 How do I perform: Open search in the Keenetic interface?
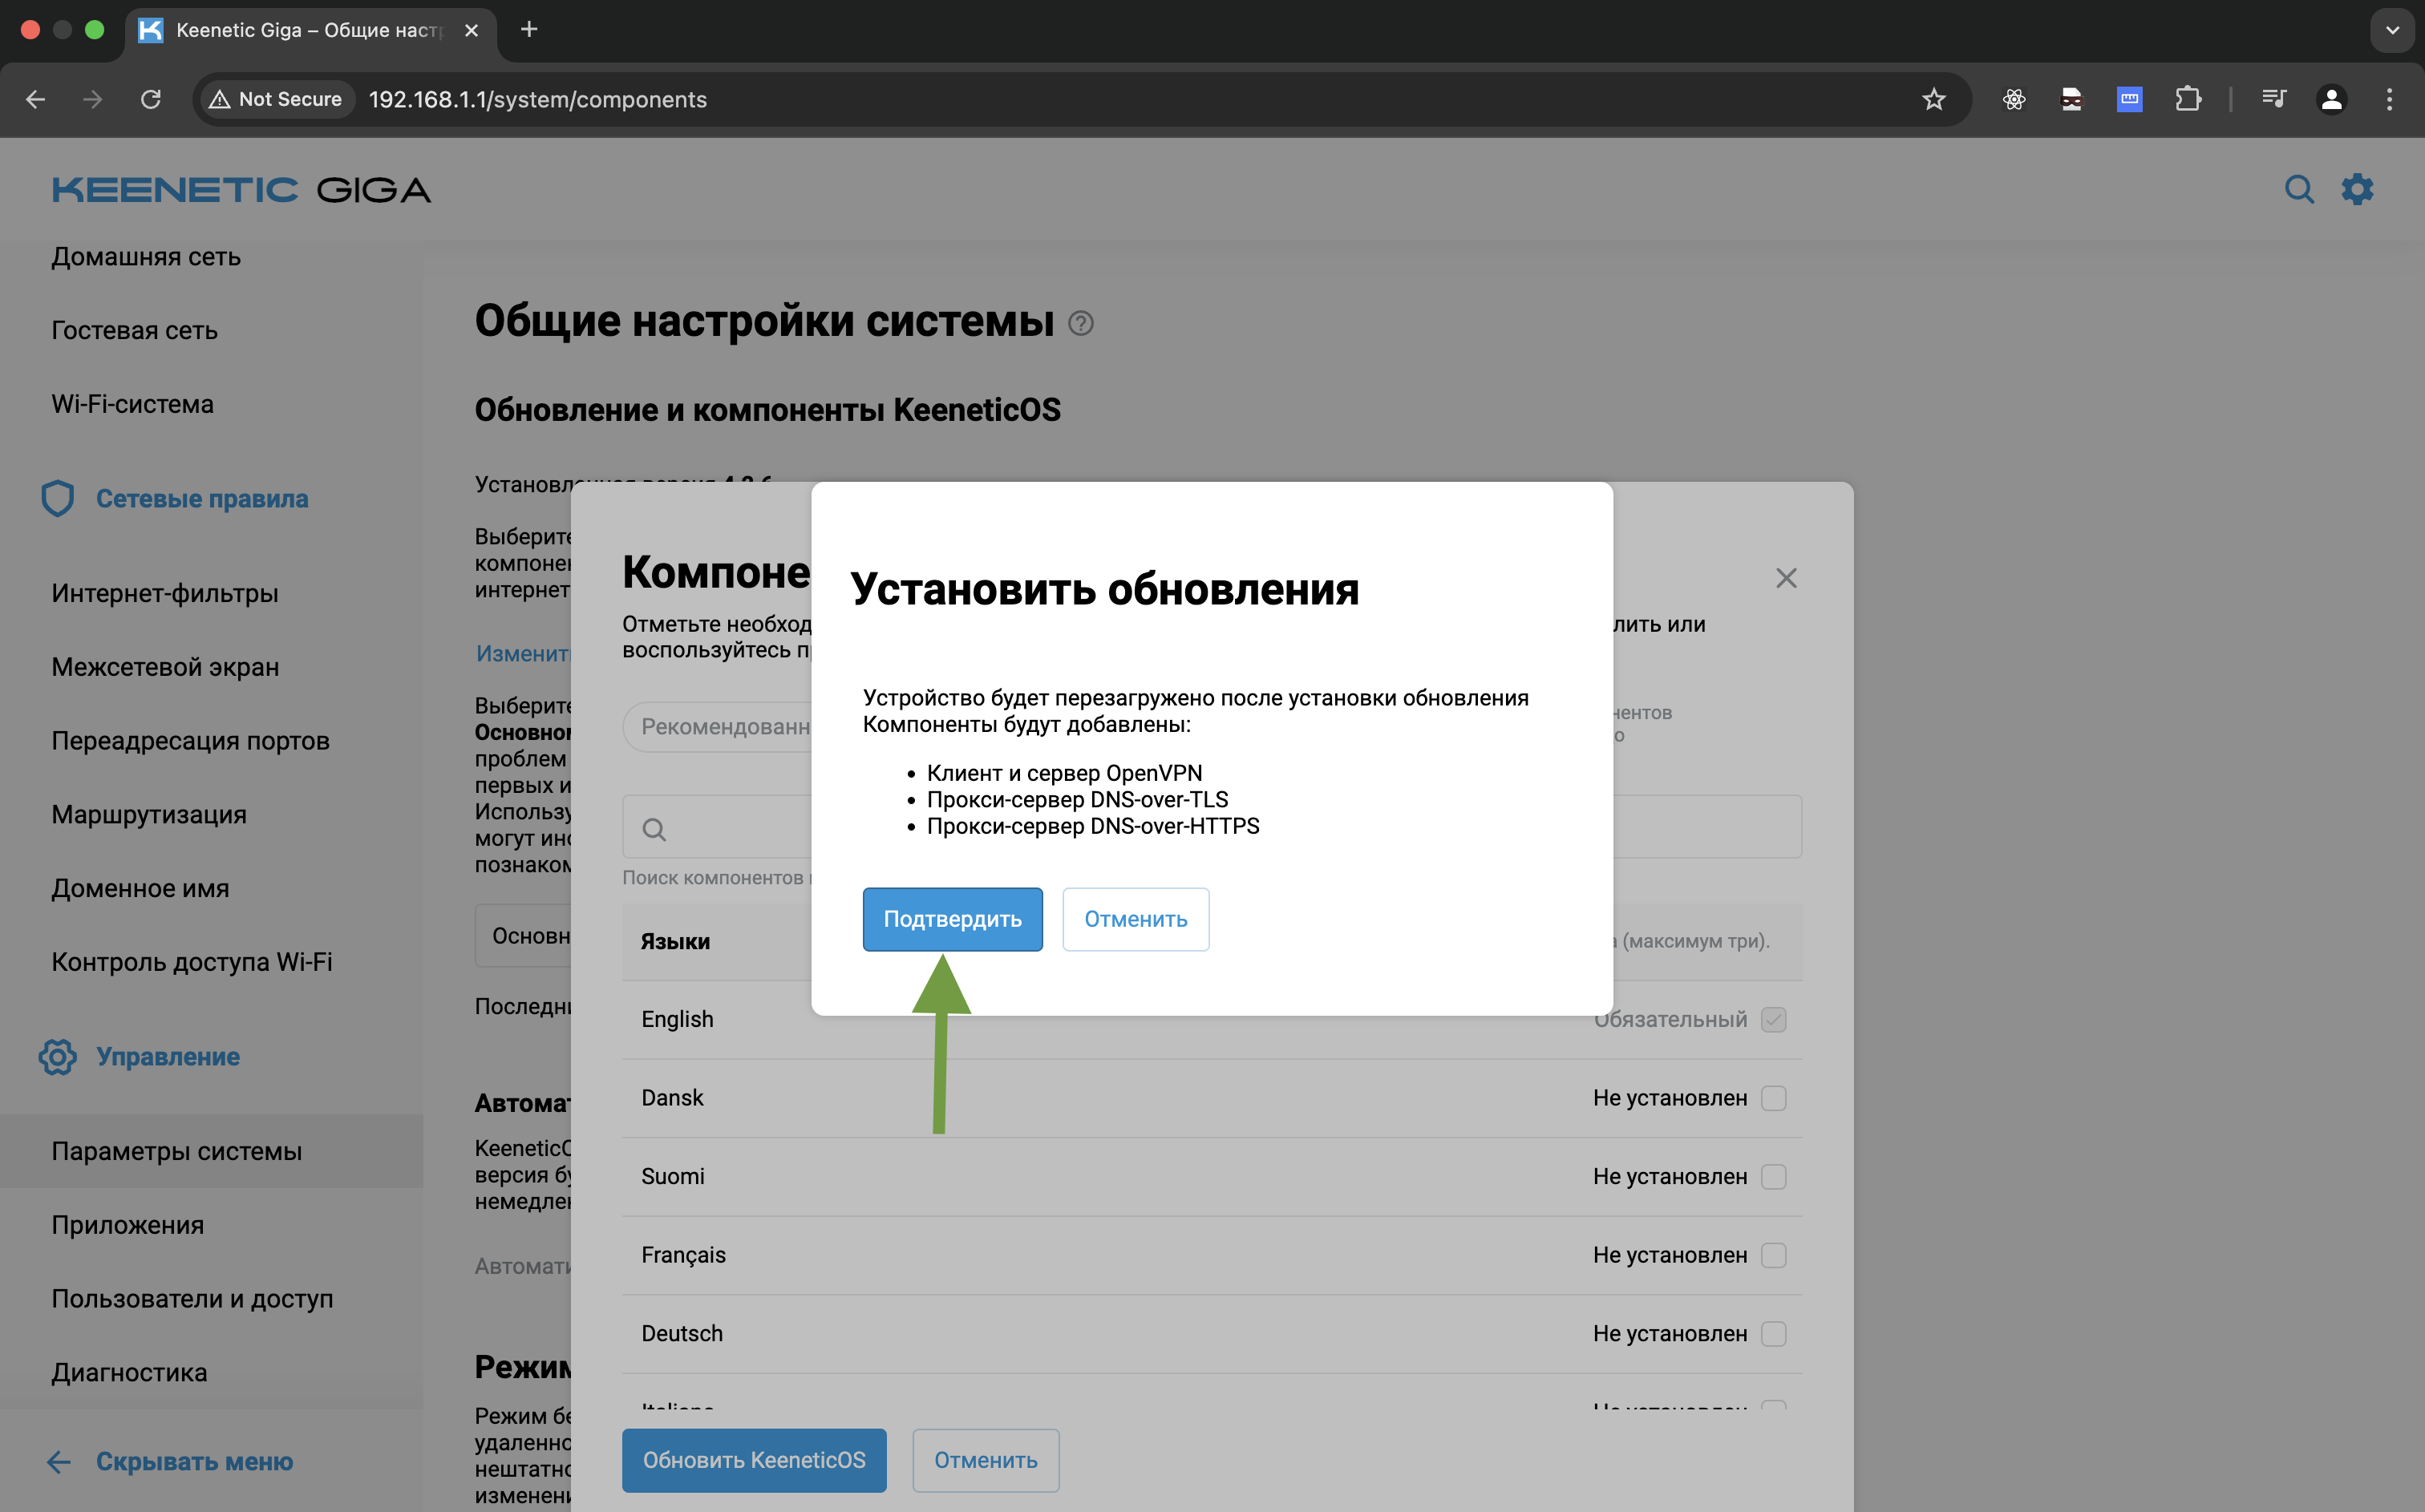tap(2300, 189)
